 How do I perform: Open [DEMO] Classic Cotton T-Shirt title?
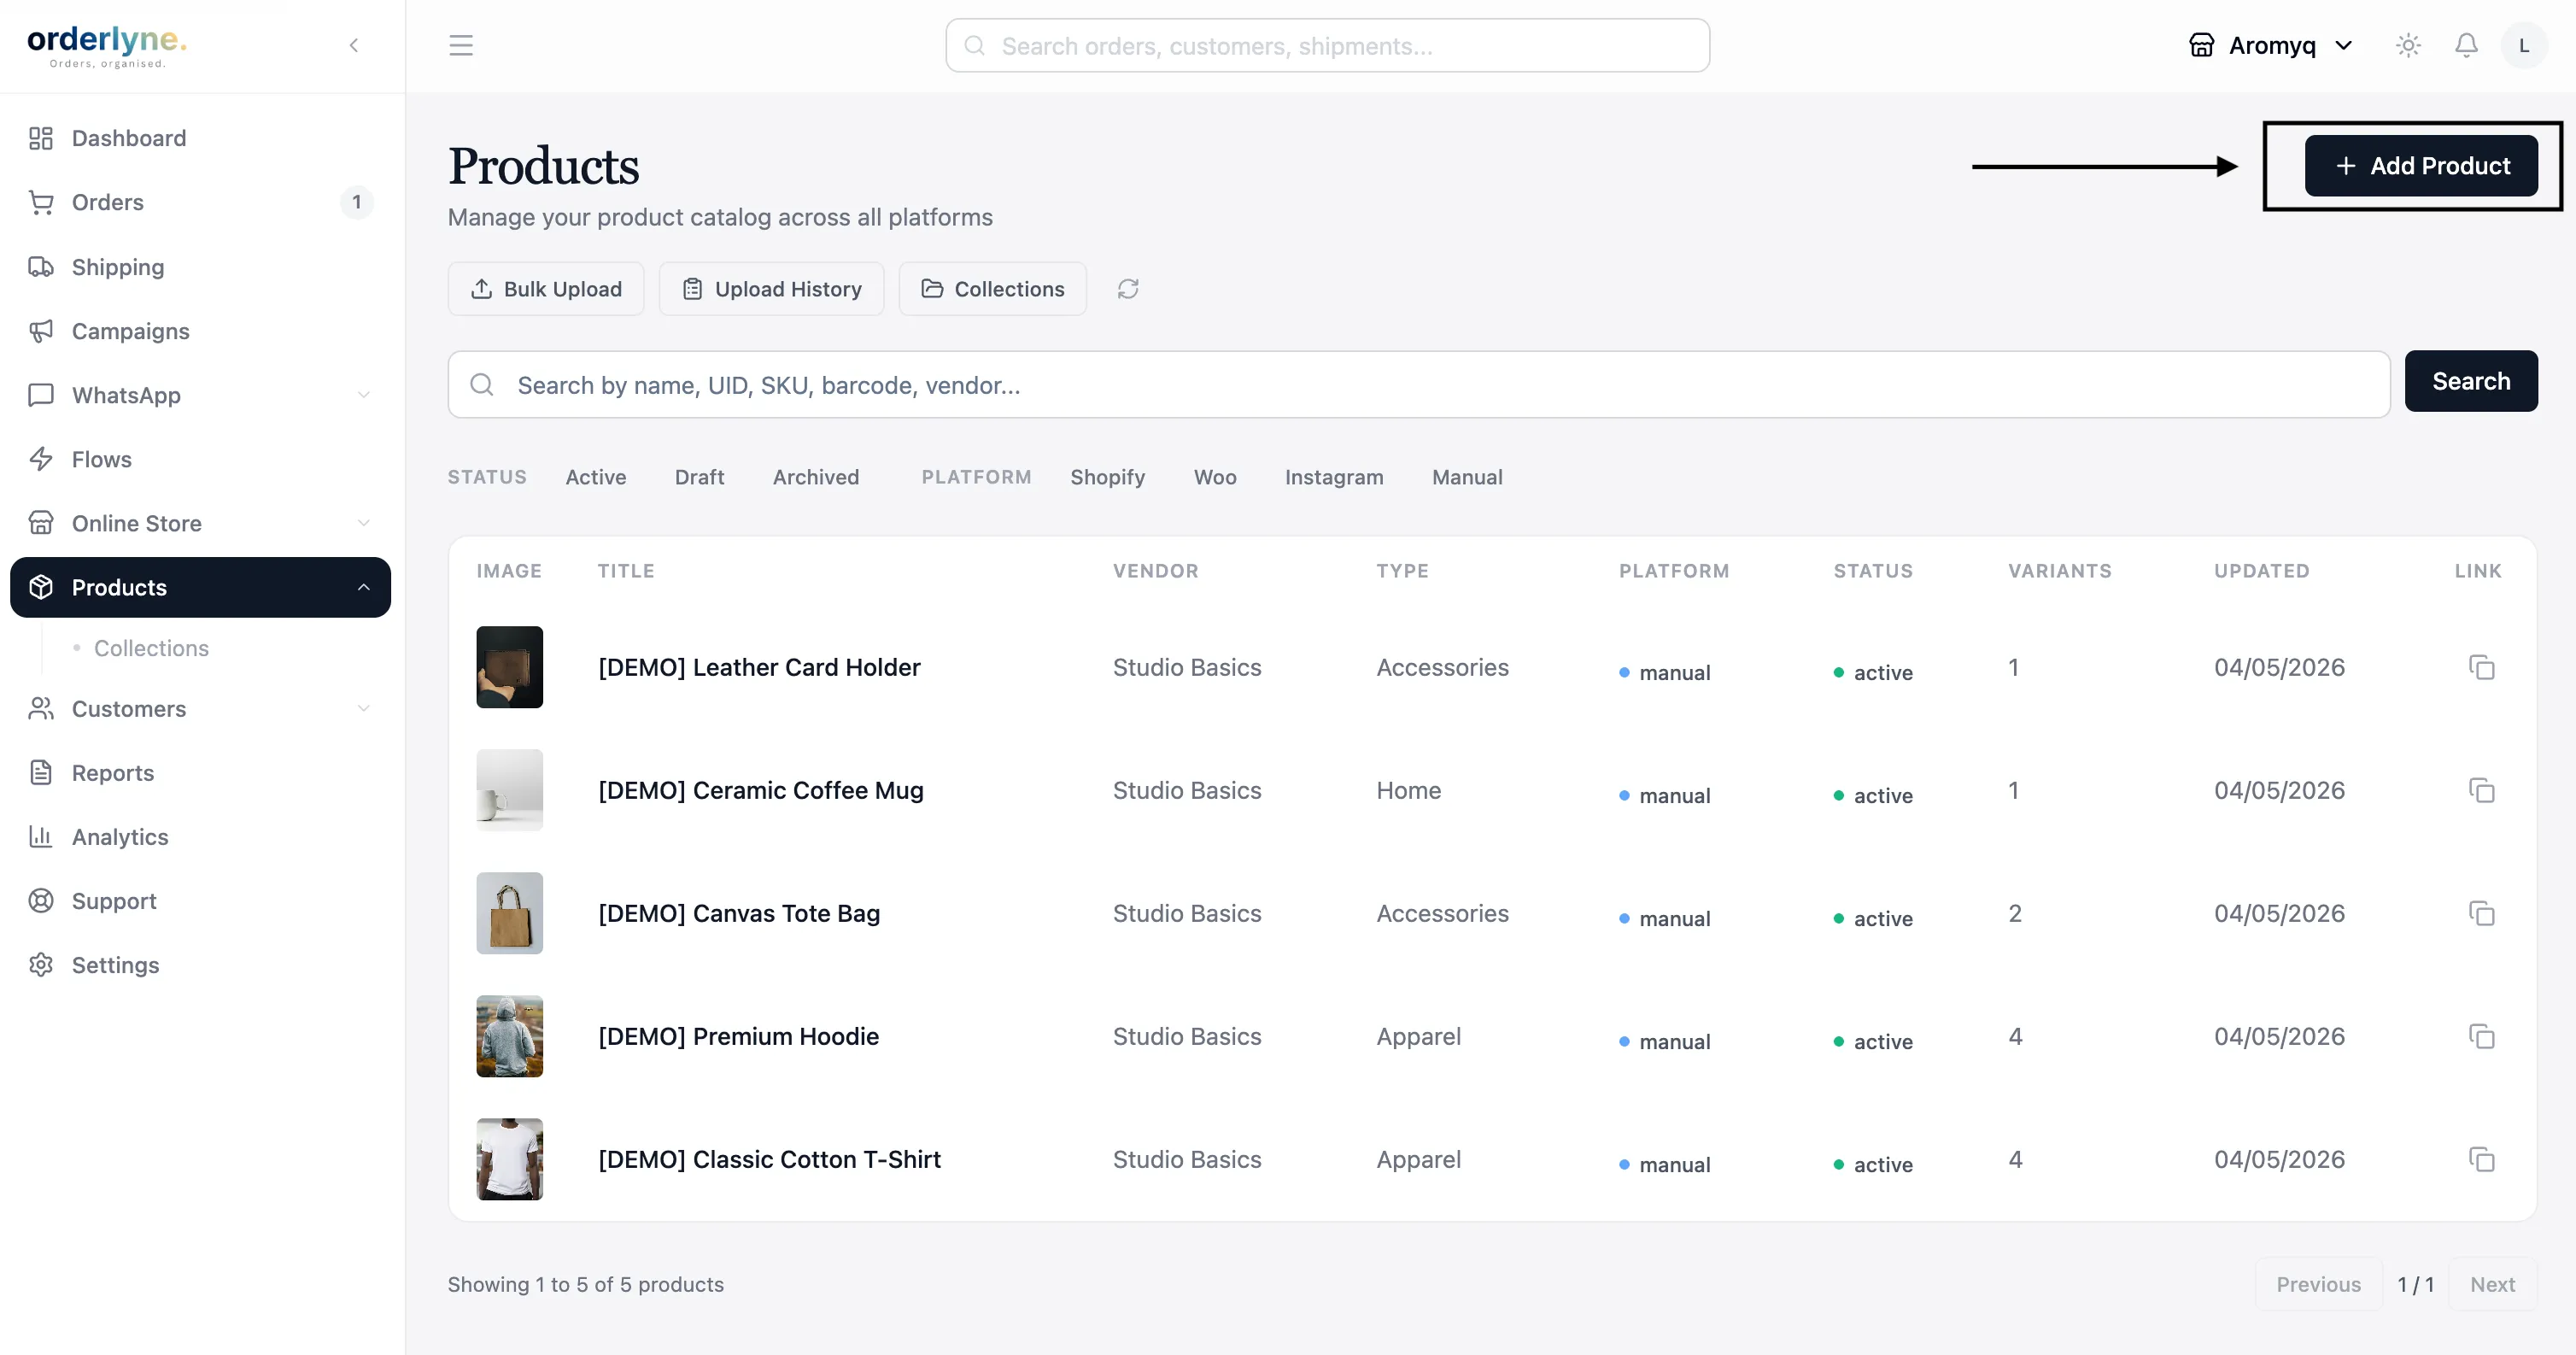click(x=769, y=1159)
